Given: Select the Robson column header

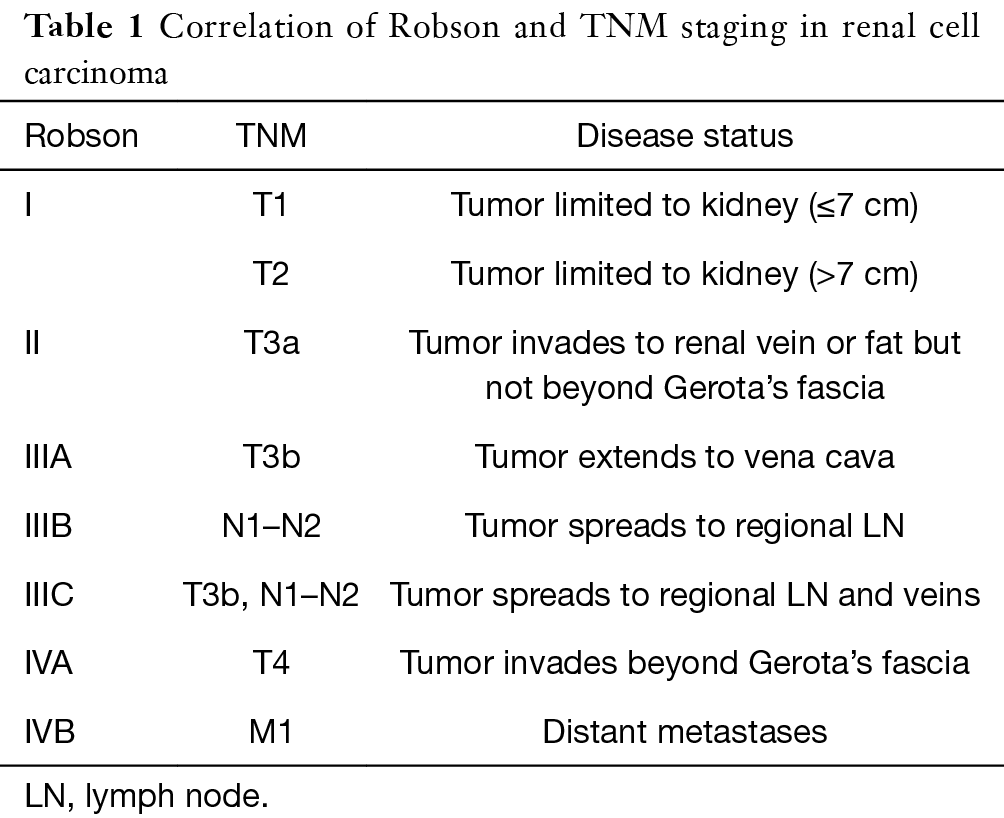Looking at the screenshot, I should click(x=81, y=136).
